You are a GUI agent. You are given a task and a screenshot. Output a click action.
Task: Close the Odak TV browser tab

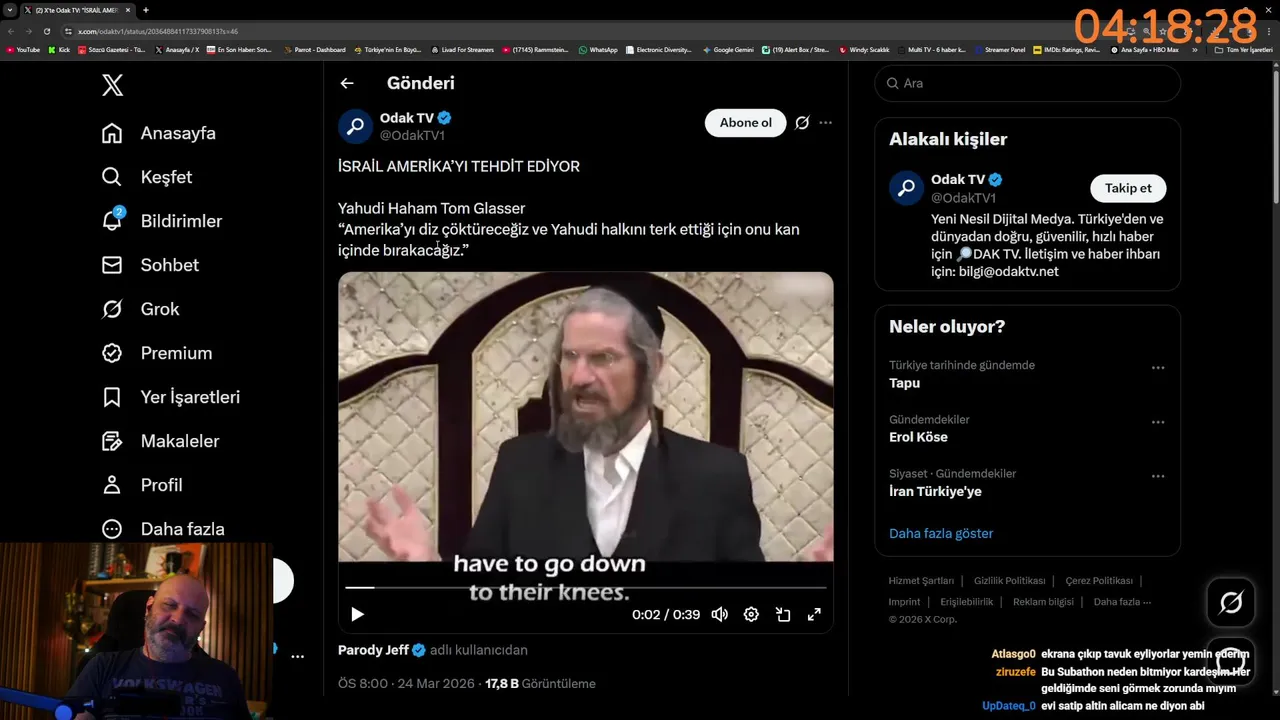[x=129, y=10]
